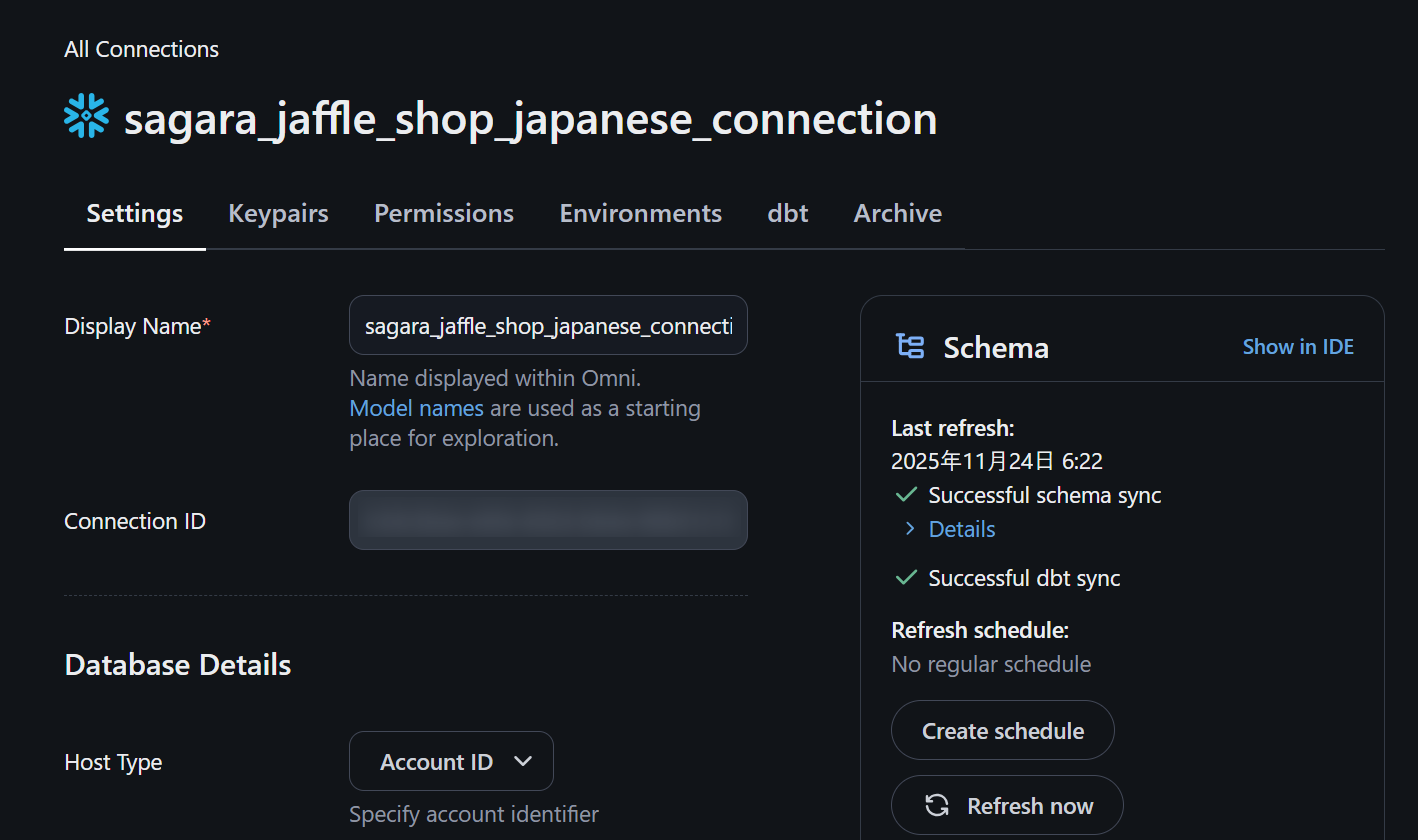
Task: Select the dbt tab
Action: 788,213
